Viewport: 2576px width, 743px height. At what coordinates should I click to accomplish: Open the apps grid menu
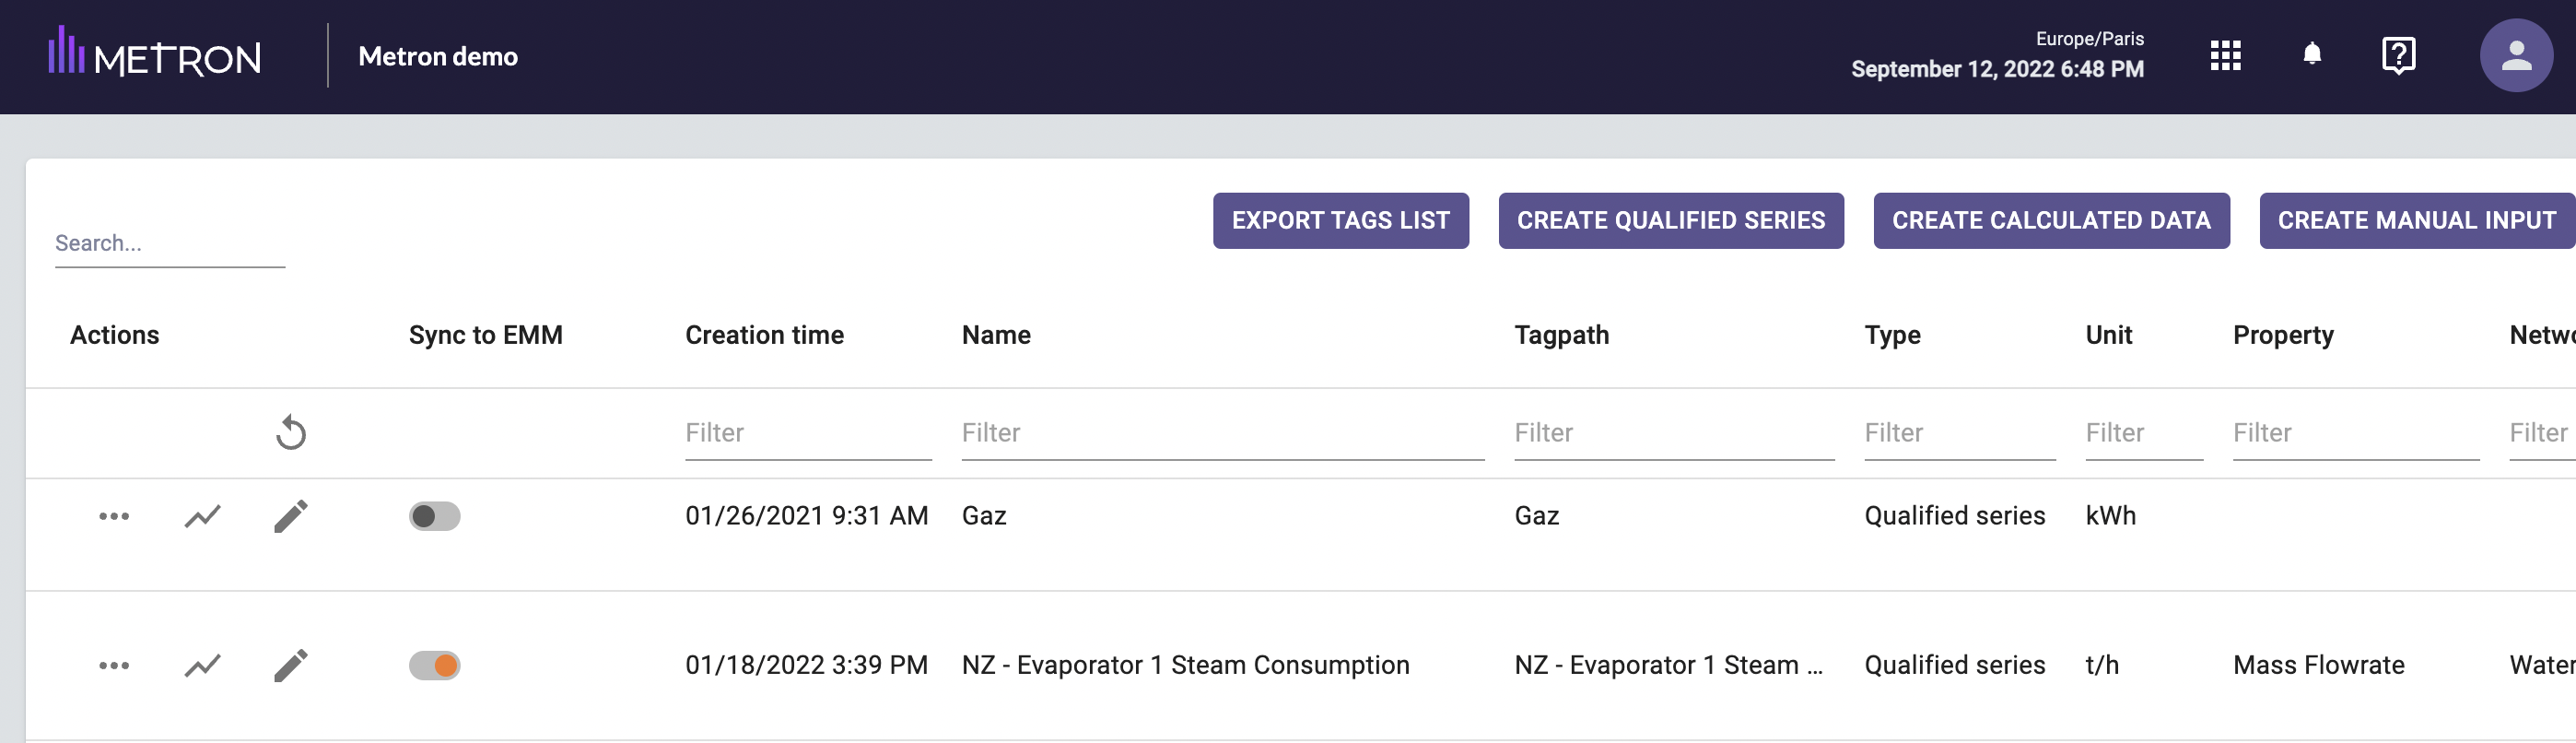tap(2224, 56)
